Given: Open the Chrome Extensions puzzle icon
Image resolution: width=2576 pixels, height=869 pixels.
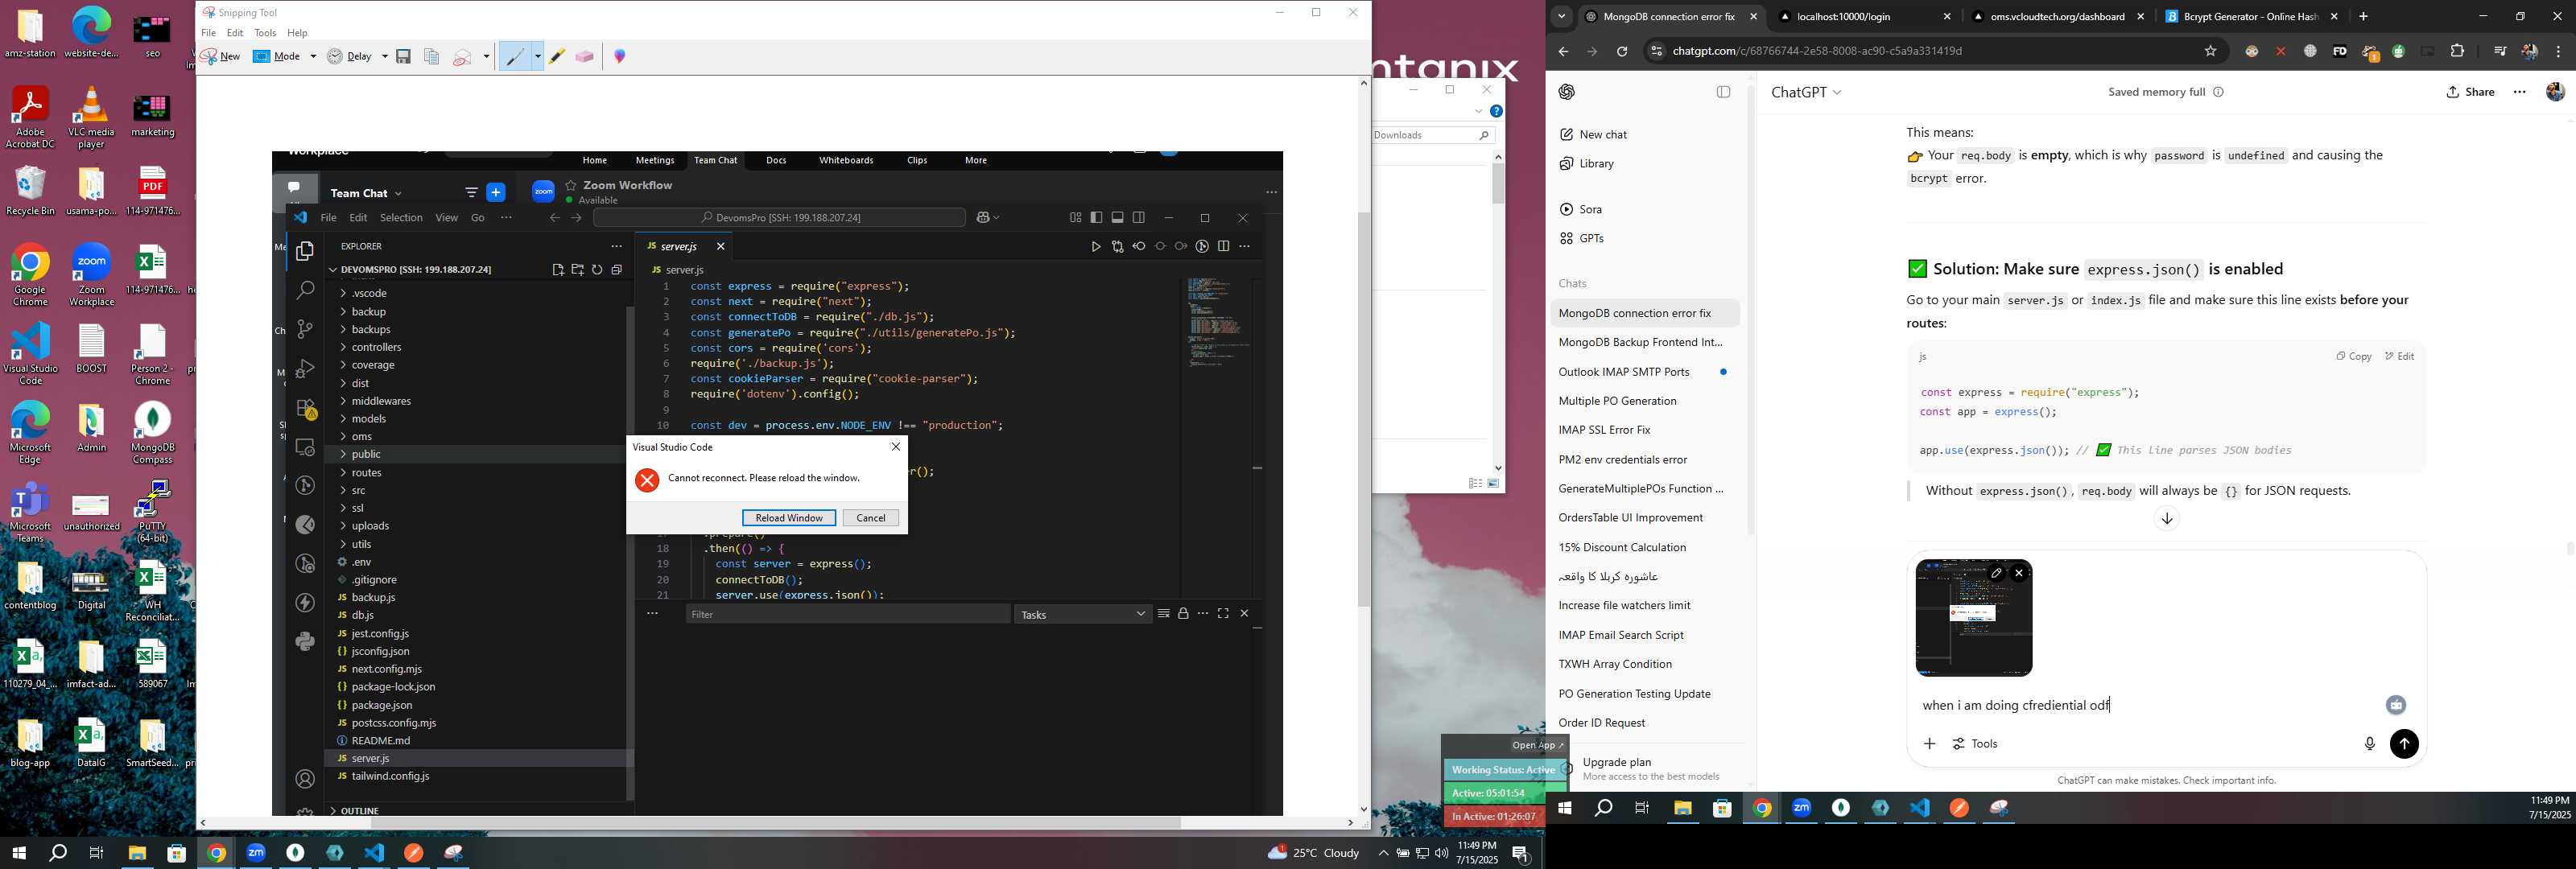Looking at the screenshot, I should pos(2457,51).
